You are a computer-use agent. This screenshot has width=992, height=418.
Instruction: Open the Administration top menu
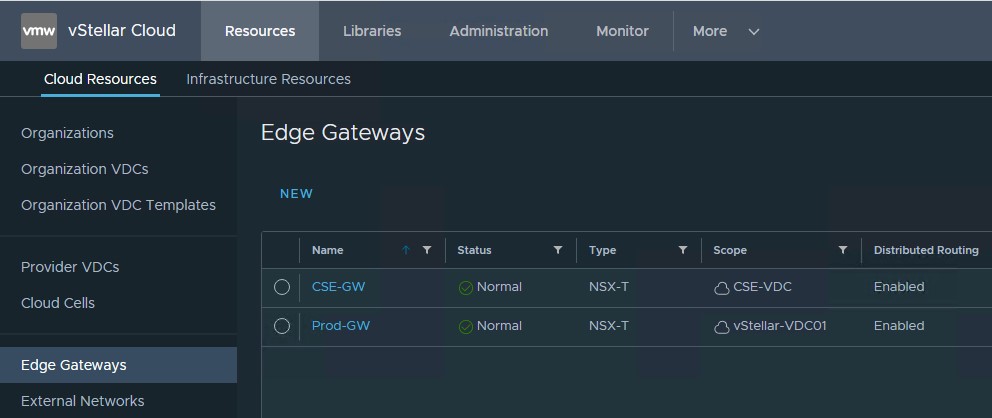[x=498, y=31]
